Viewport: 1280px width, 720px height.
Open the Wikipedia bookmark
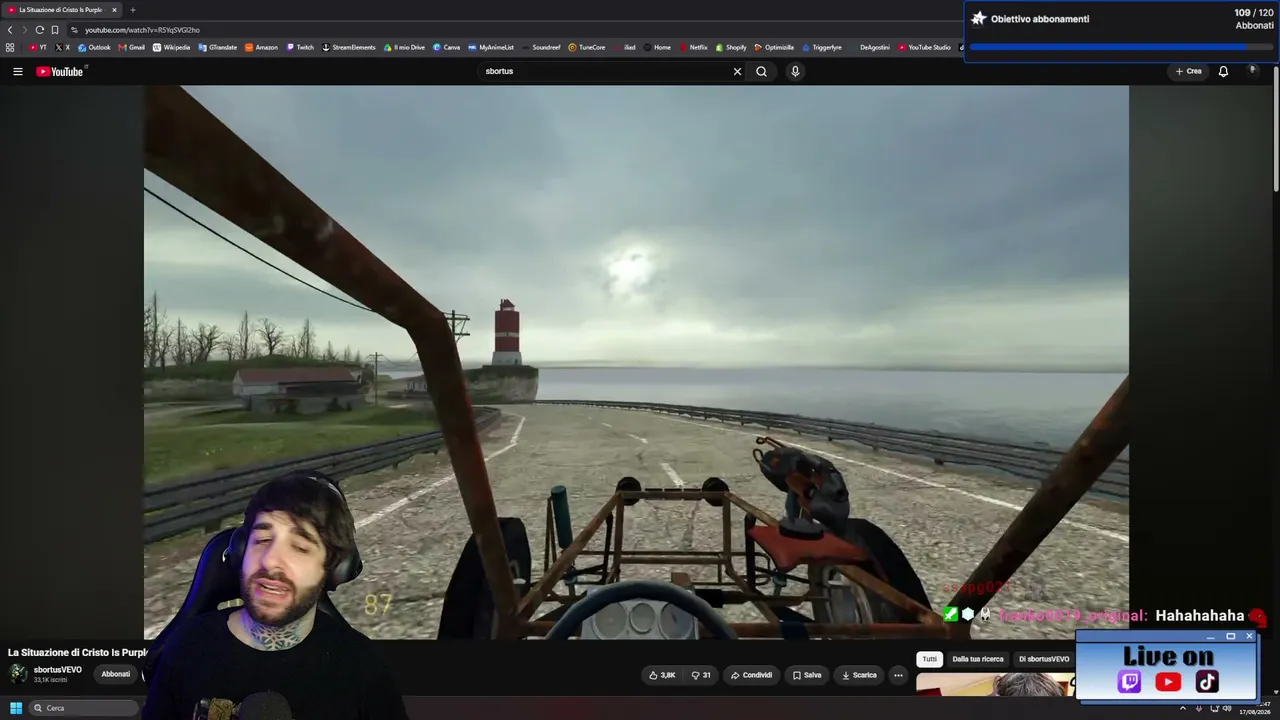[x=171, y=47]
